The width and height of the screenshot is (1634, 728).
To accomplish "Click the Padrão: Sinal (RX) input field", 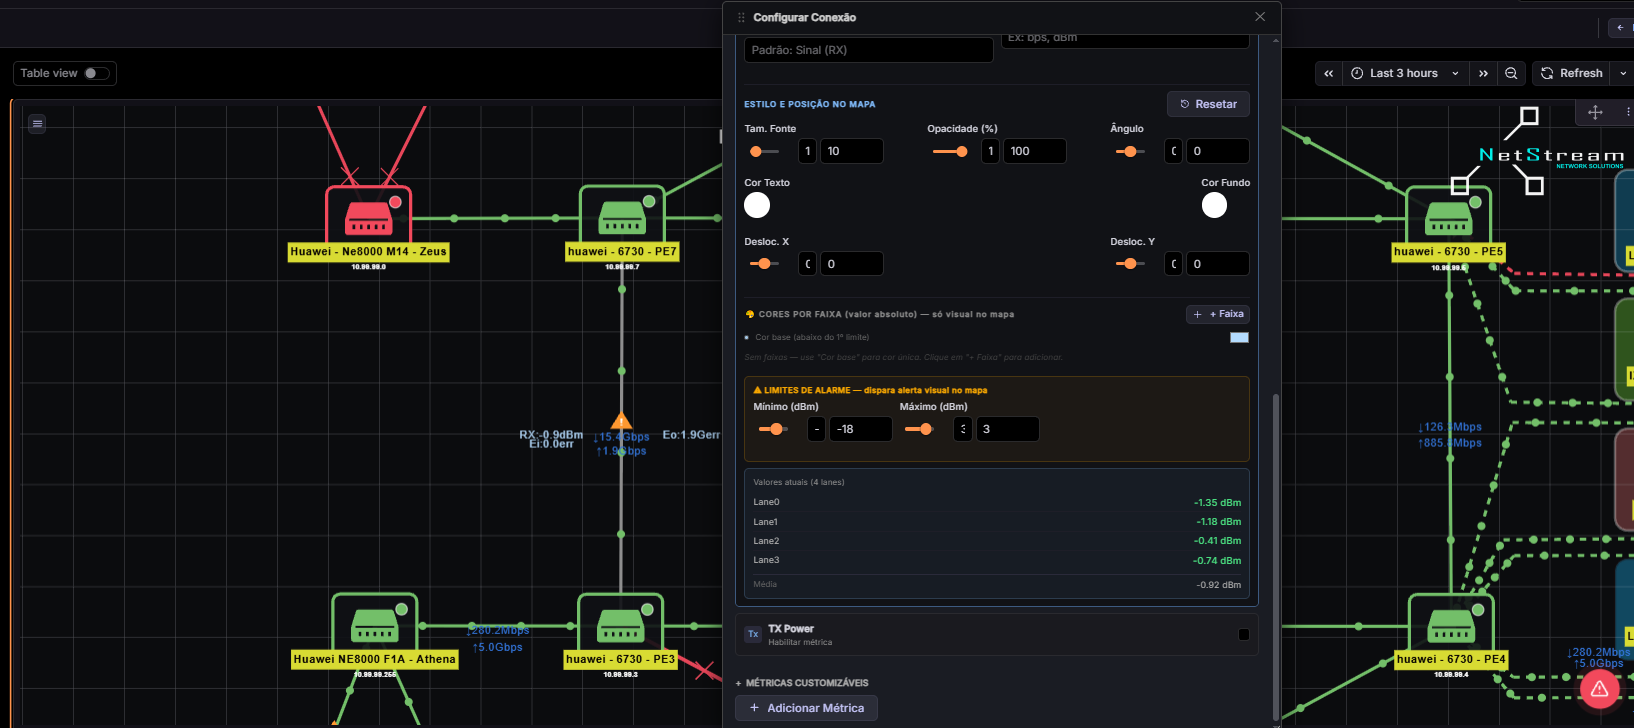I will (869, 50).
